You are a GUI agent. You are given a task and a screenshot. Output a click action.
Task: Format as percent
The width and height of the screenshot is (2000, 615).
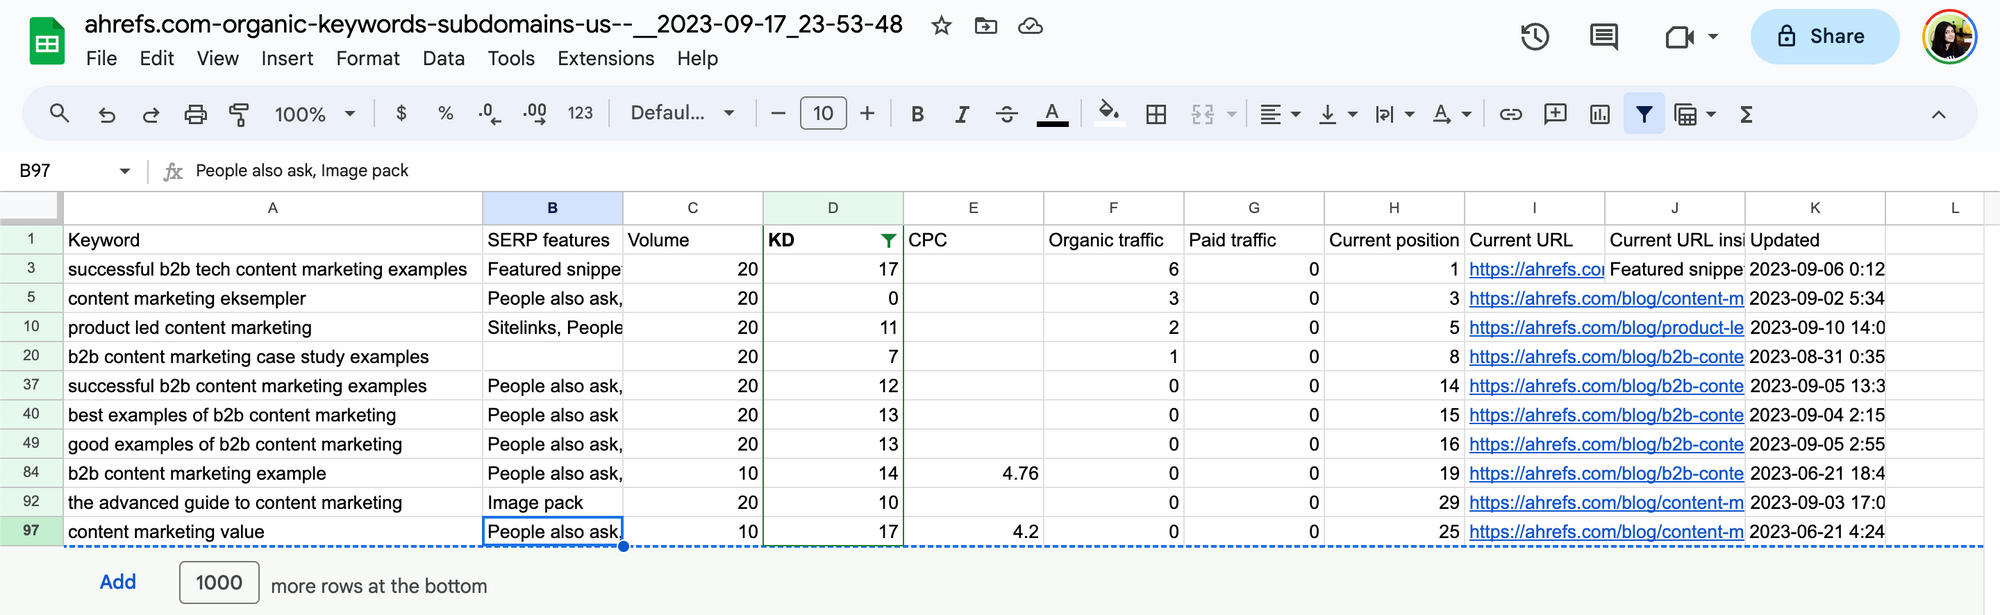446,114
